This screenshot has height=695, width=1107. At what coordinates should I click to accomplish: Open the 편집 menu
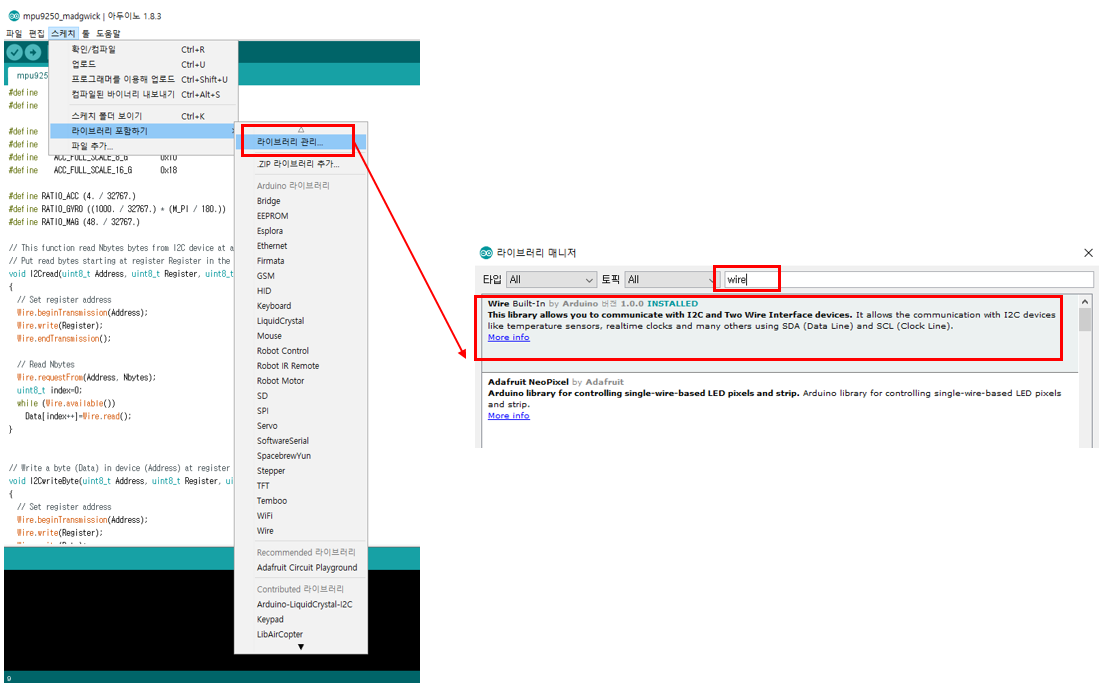(37, 33)
